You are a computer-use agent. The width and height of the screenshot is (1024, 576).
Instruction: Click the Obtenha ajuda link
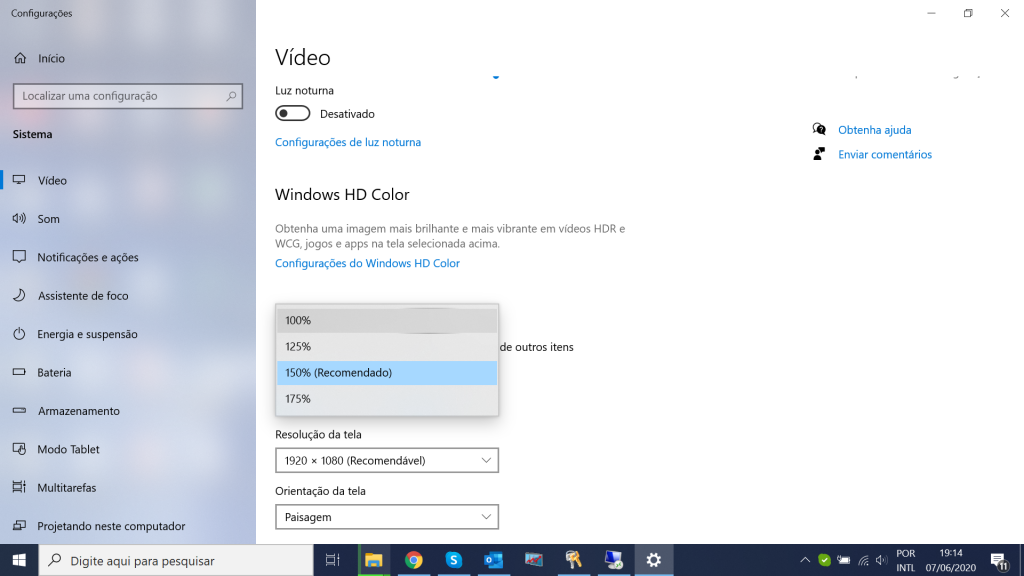(x=874, y=130)
